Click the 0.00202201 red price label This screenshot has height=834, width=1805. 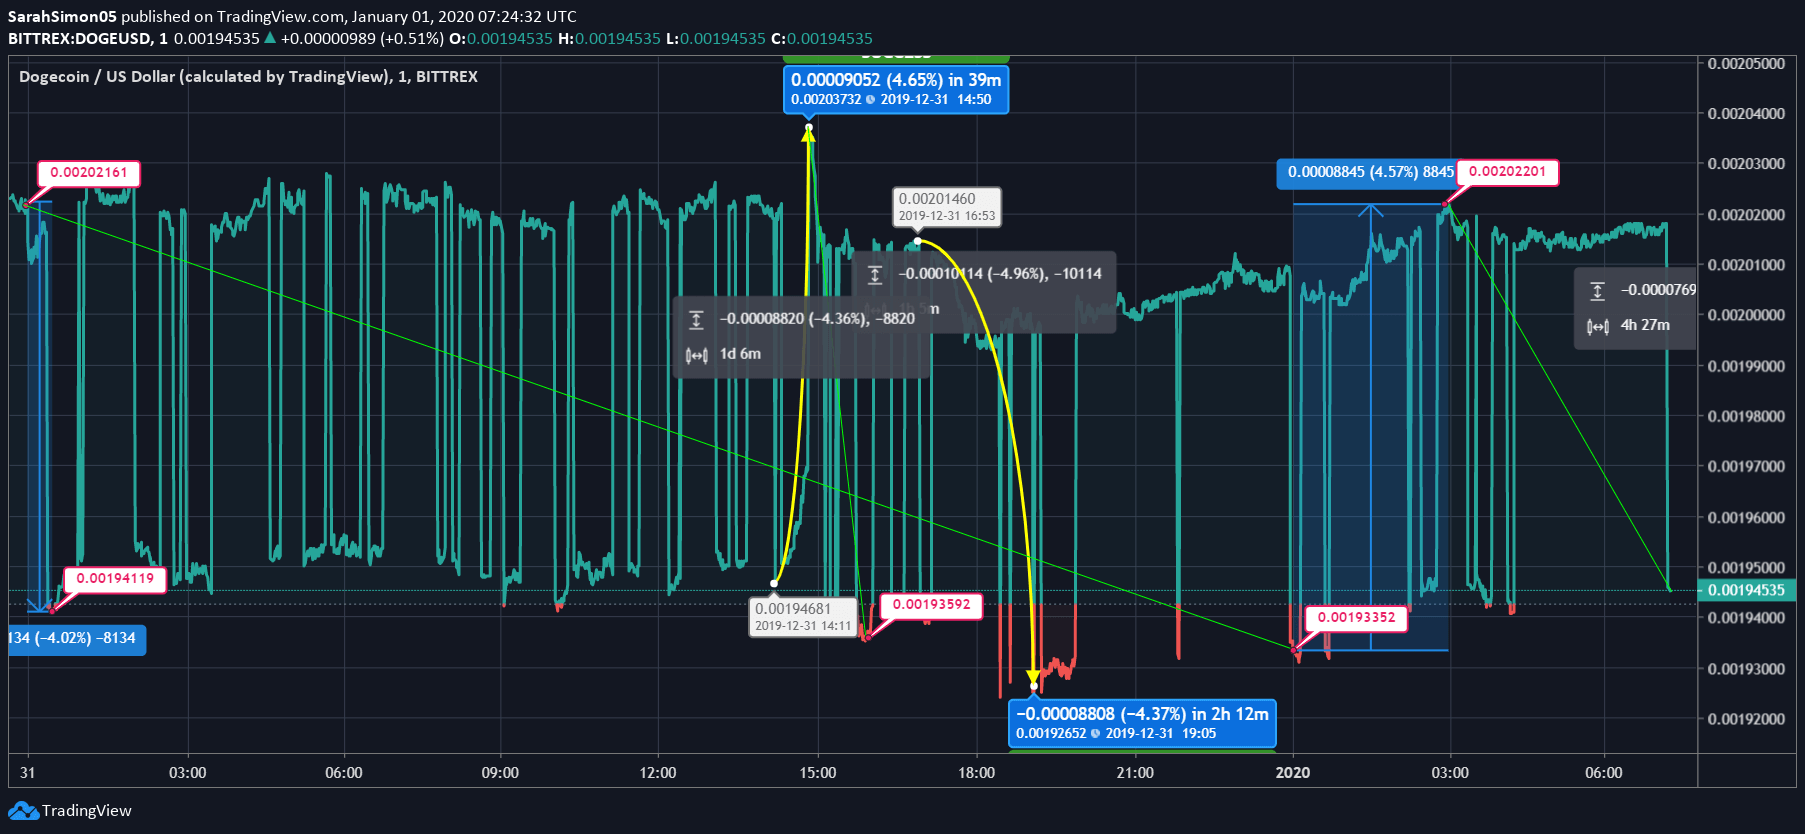(1507, 172)
